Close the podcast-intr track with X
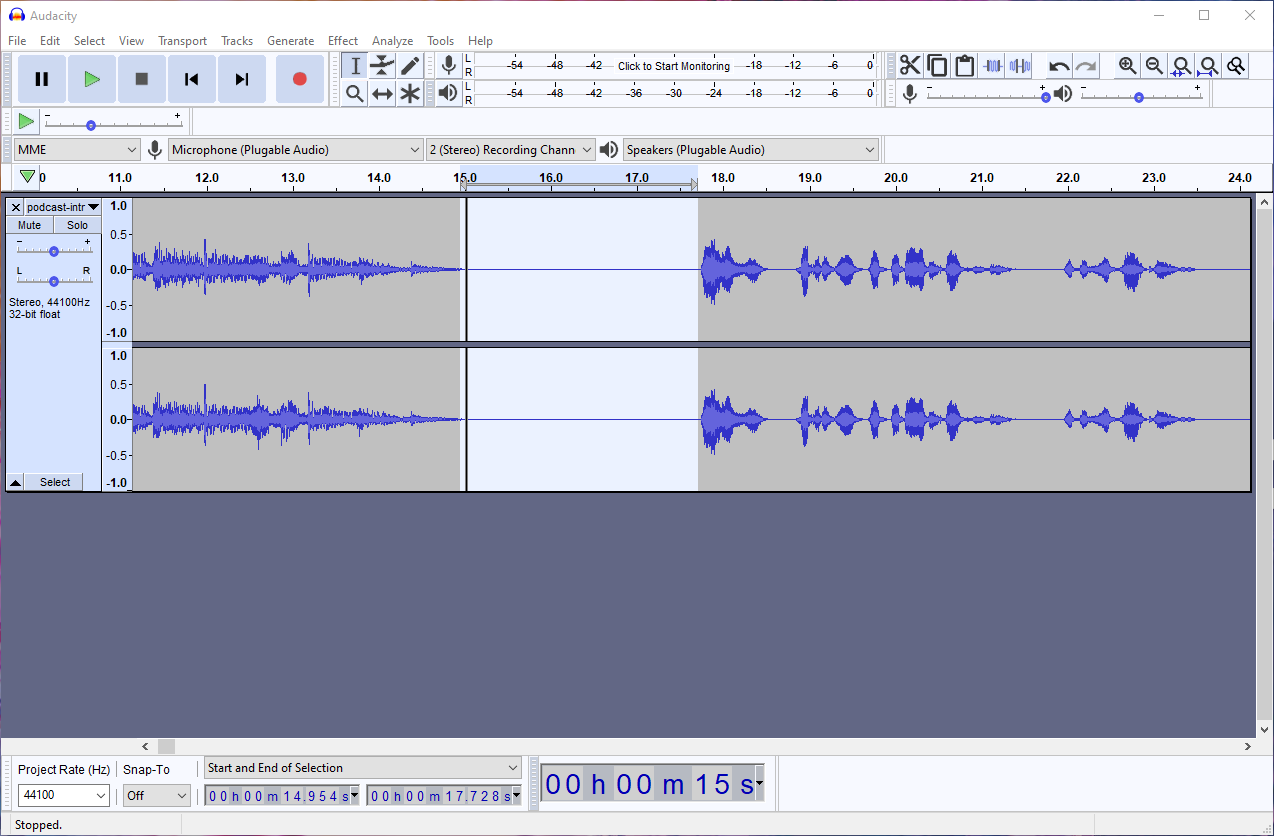The image size is (1274, 836). tap(15, 207)
